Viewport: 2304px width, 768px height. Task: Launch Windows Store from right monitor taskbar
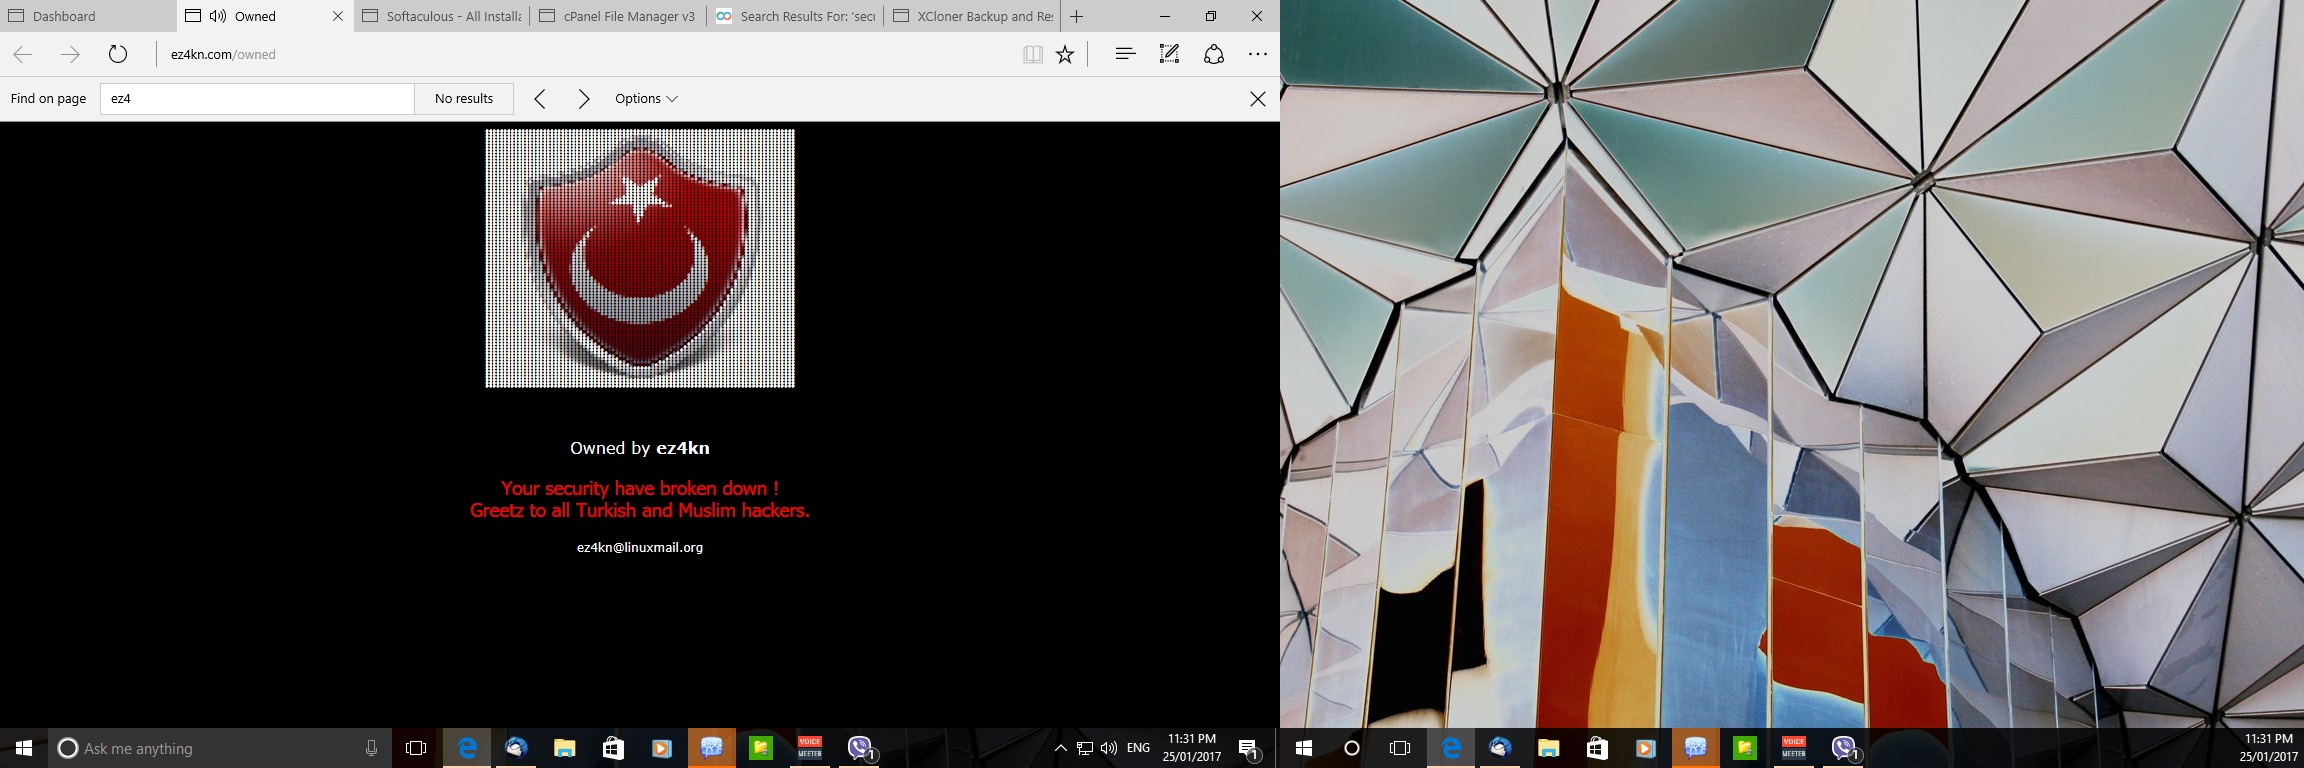(1597, 748)
